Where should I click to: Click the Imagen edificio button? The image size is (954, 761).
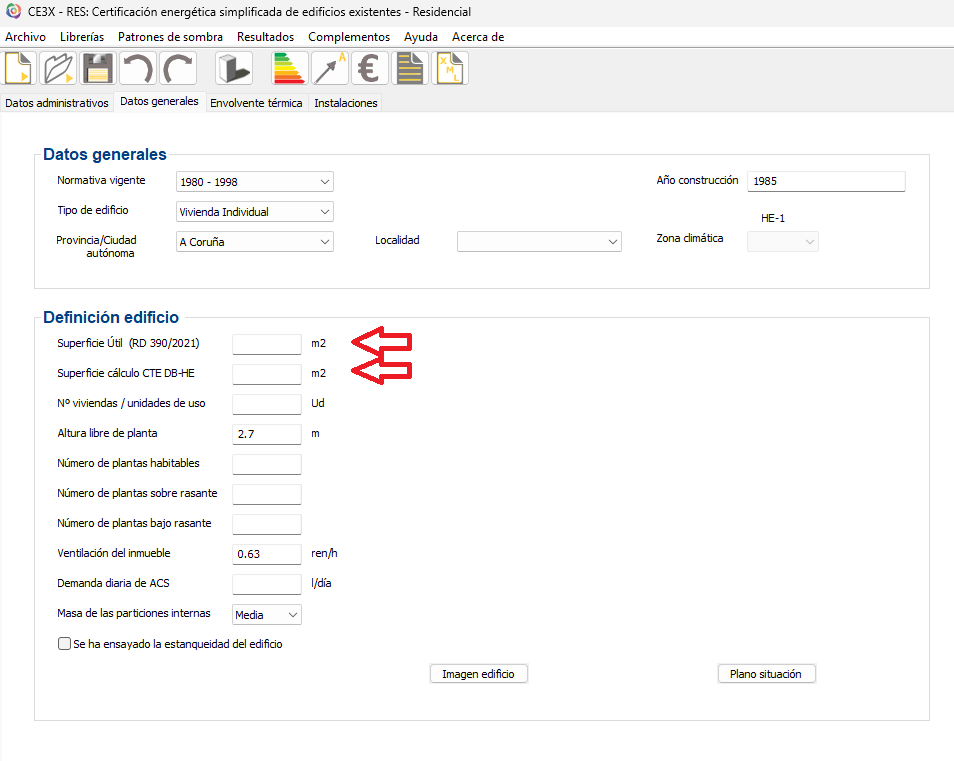pos(478,674)
